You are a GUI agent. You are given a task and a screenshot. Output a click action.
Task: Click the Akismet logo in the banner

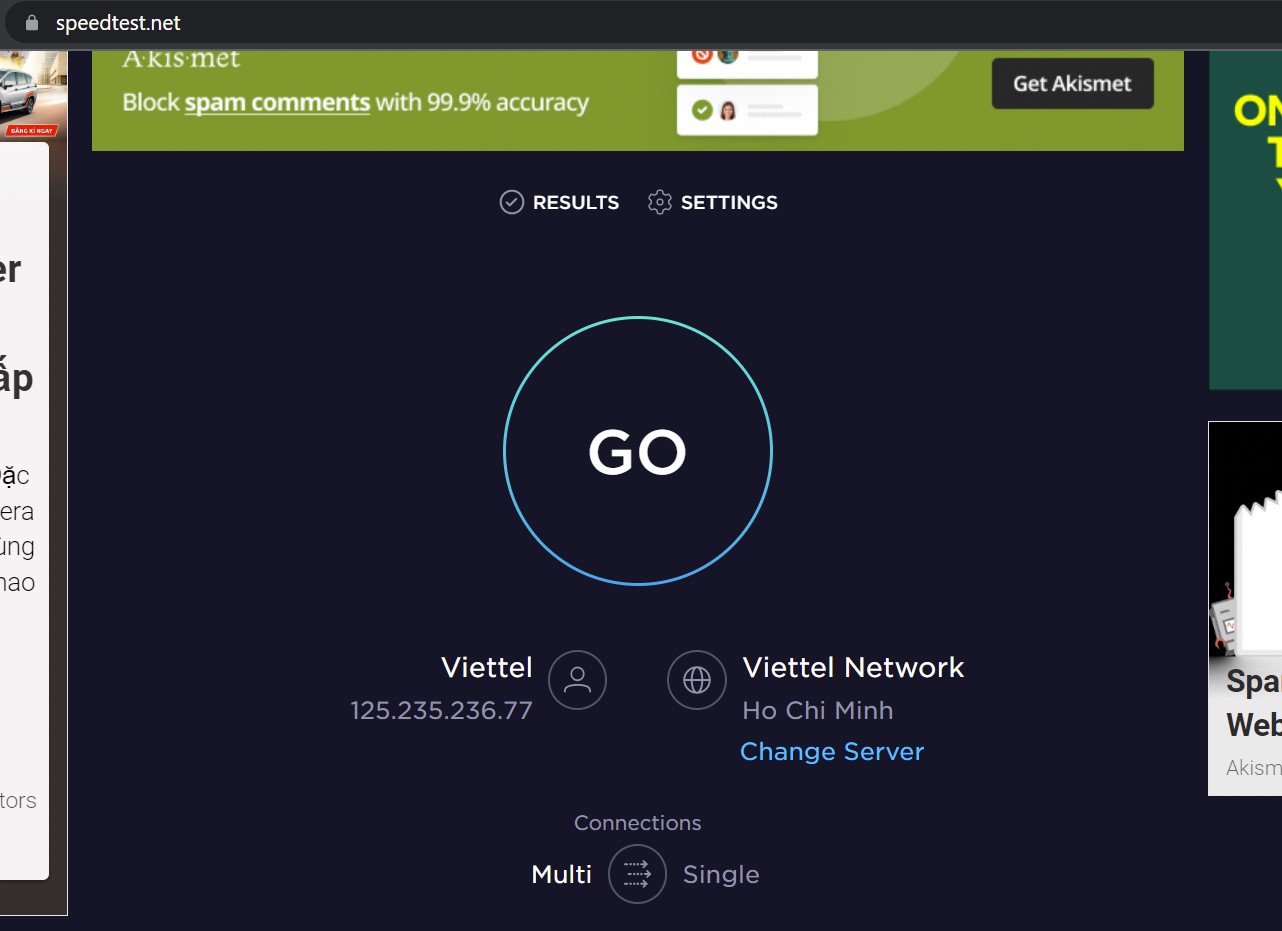click(x=181, y=58)
